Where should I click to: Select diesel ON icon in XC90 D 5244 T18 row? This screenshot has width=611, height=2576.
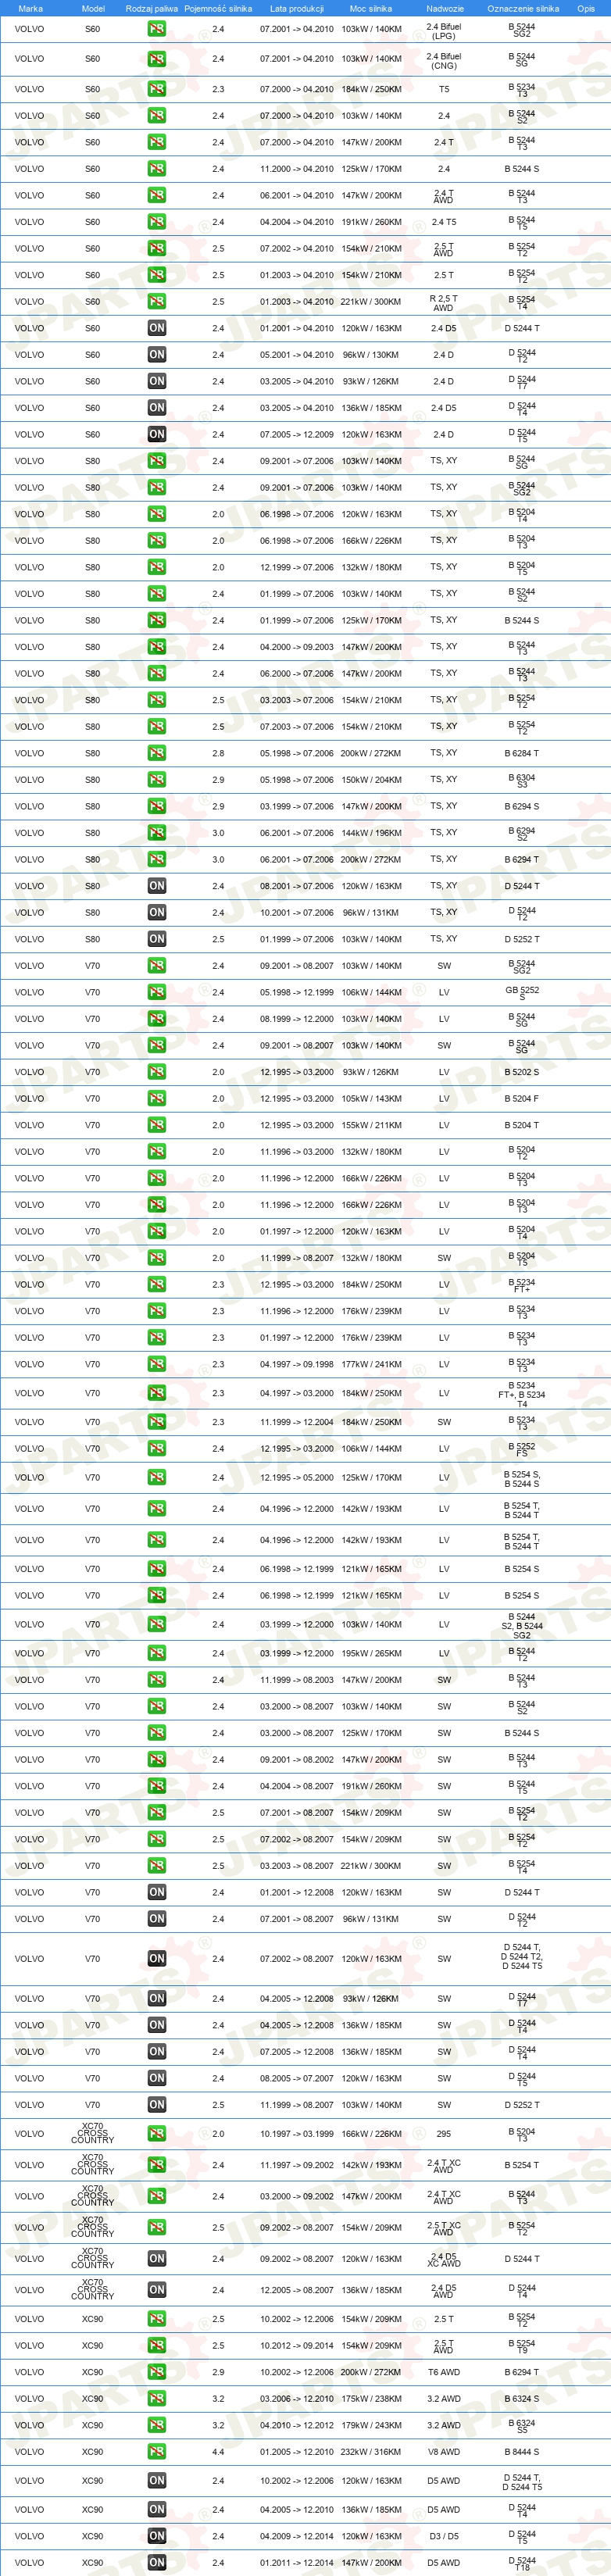point(157,2562)
